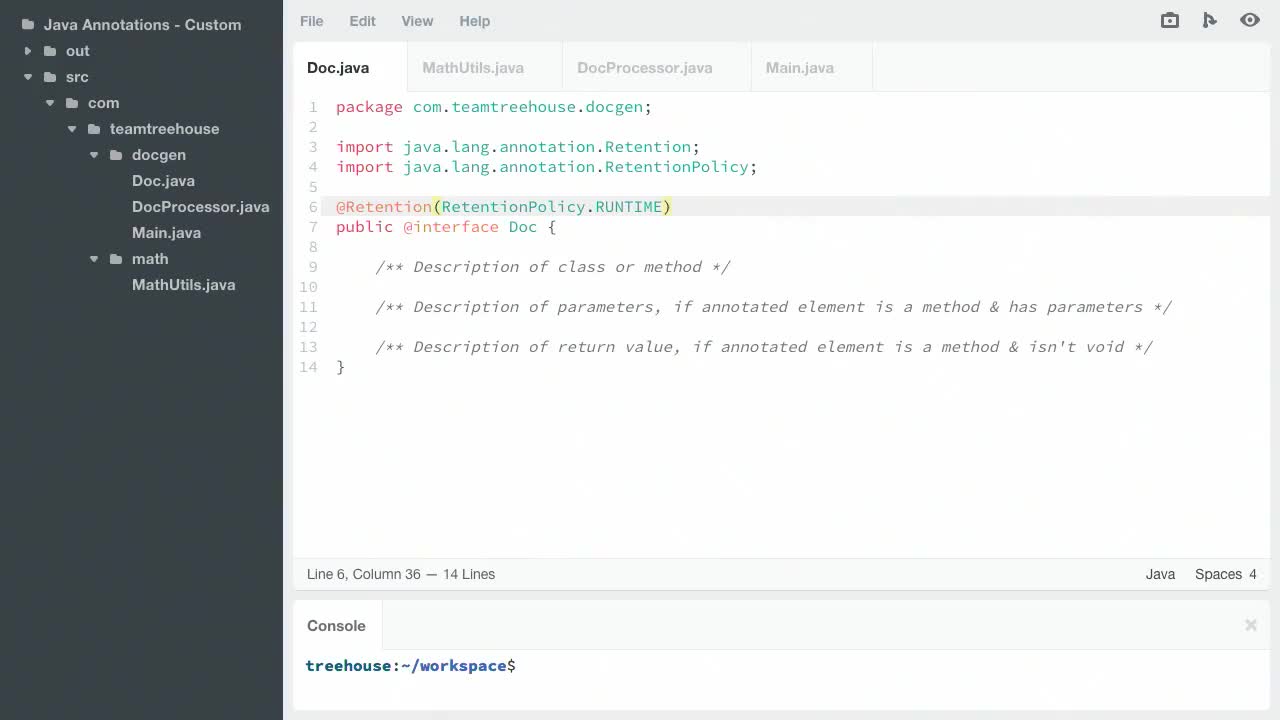Viewport: 1280px width, 720px height.
Task: Click the eye preview icon
Action: [x=1250, y=20]
